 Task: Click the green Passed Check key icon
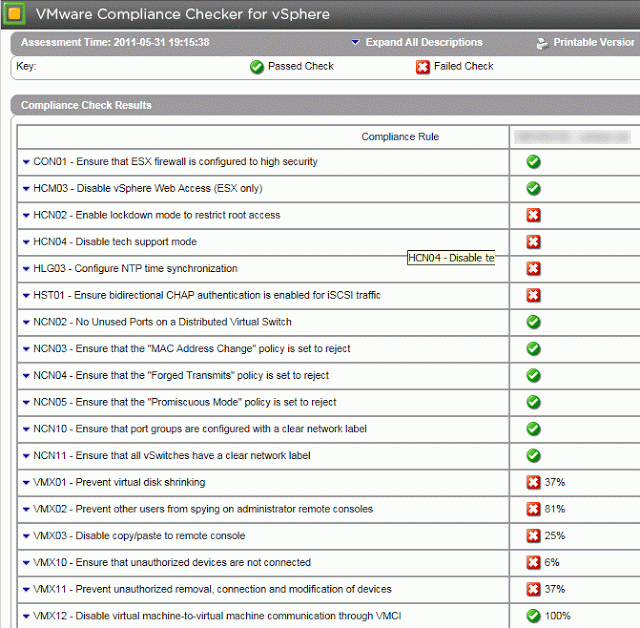tap(257, 67)
